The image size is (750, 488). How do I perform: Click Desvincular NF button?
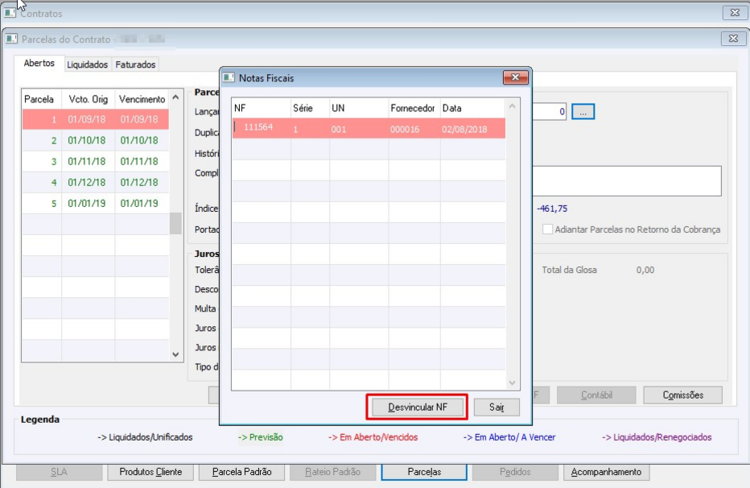pyautogui.click(x=418, y=407)
